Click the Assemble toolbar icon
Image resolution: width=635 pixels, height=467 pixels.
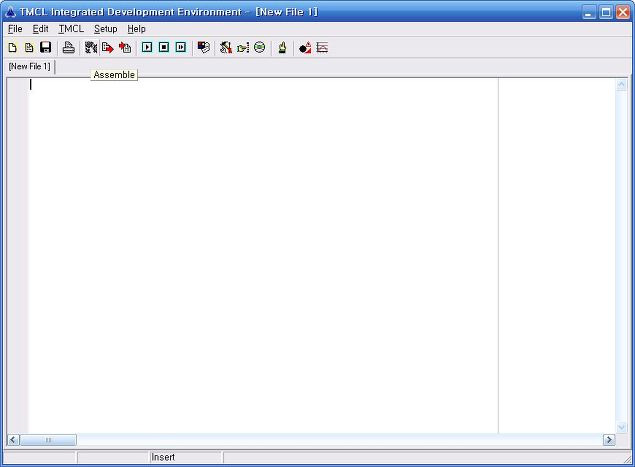(x=91, y=48)
